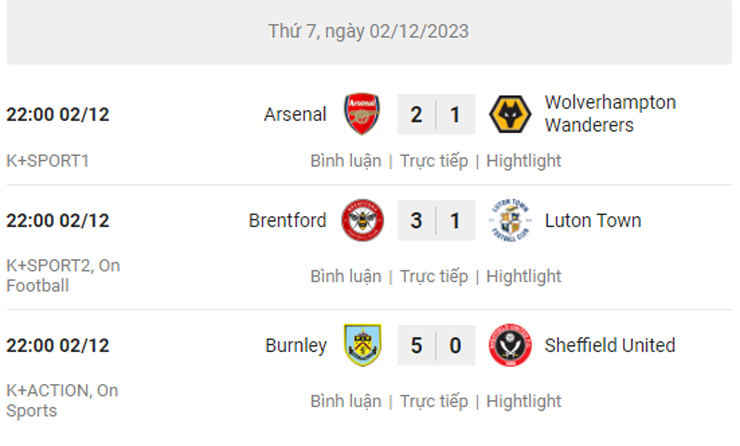This screenshot has width=740, height=446.
Task: Open Trực tiếp for Burnley vs Sheffield
Action: pos(434,402)
